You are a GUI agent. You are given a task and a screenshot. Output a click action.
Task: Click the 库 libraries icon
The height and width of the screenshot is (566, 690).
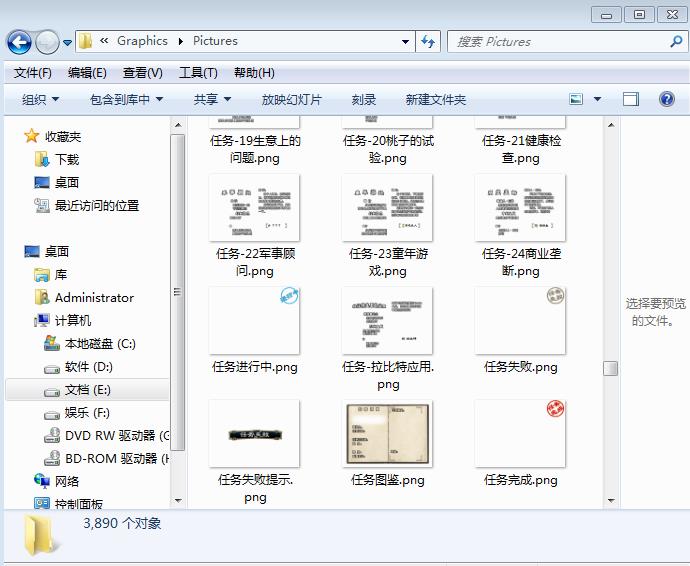[42, 275]
